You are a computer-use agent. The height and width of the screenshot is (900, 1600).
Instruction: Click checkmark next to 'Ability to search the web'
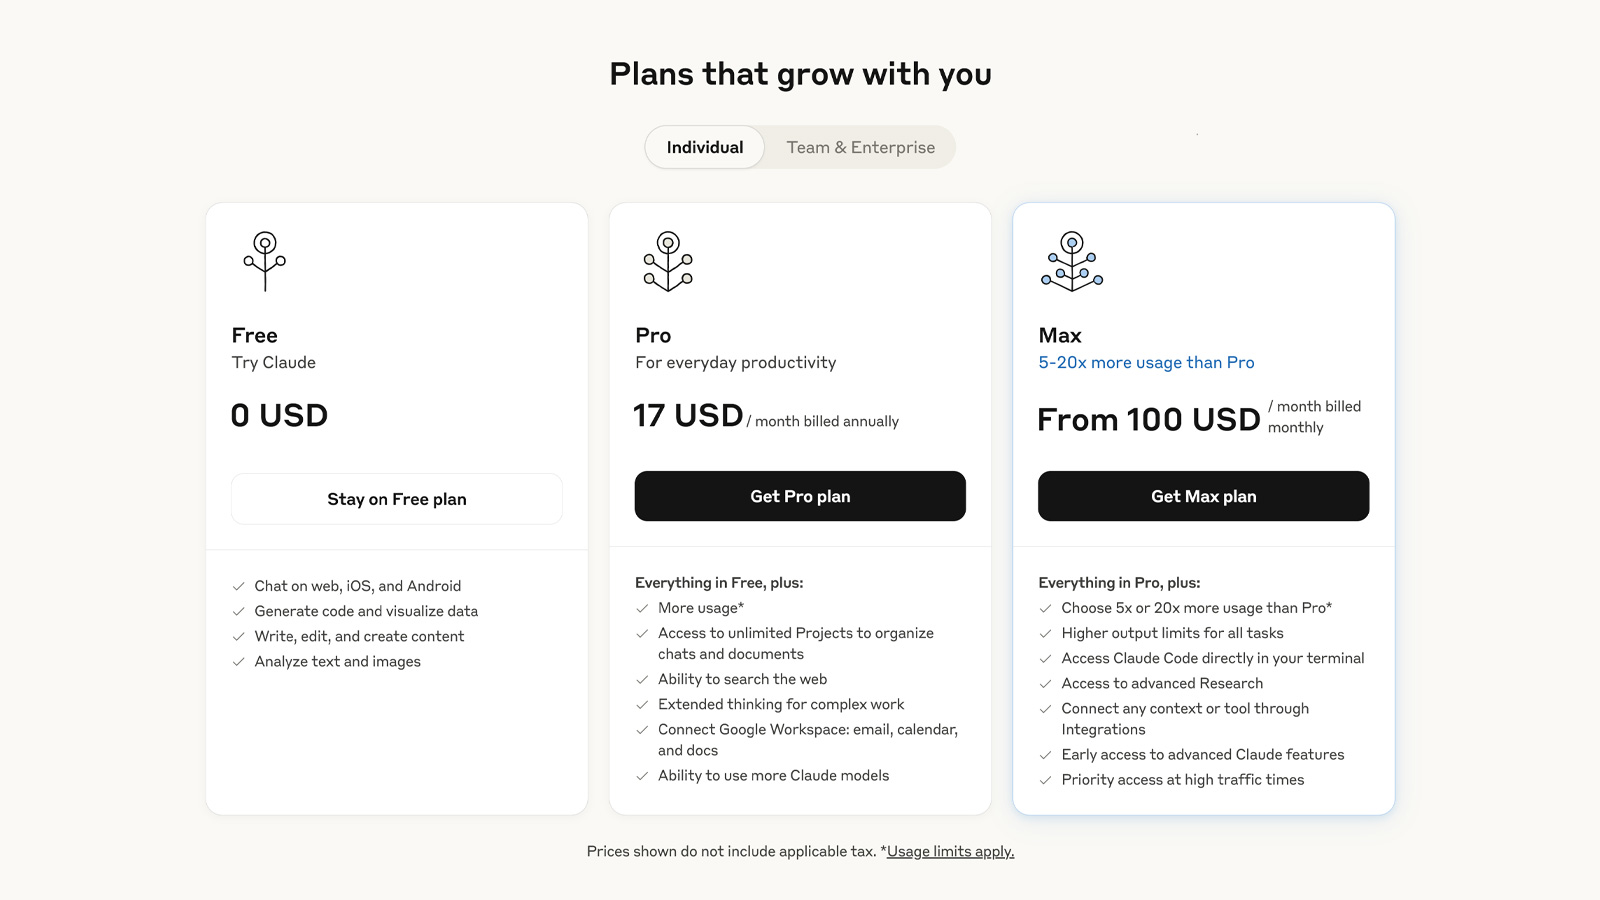point(642,680)
